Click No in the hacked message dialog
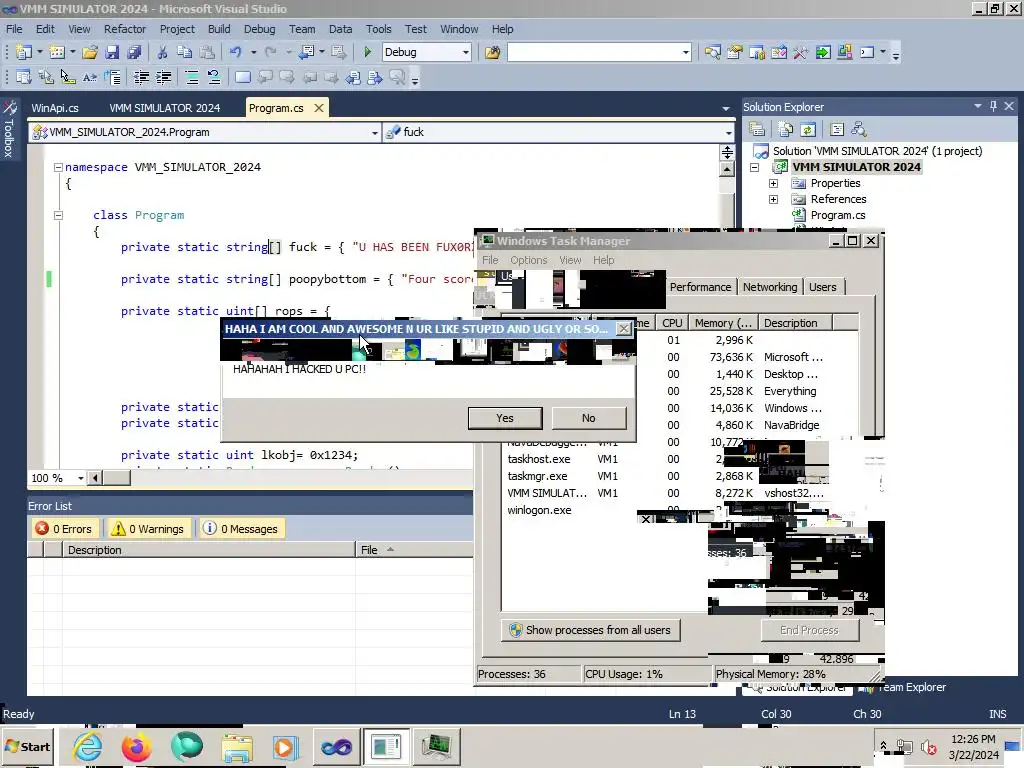This screenshot has height=768, width=1024. coord(588,418)
